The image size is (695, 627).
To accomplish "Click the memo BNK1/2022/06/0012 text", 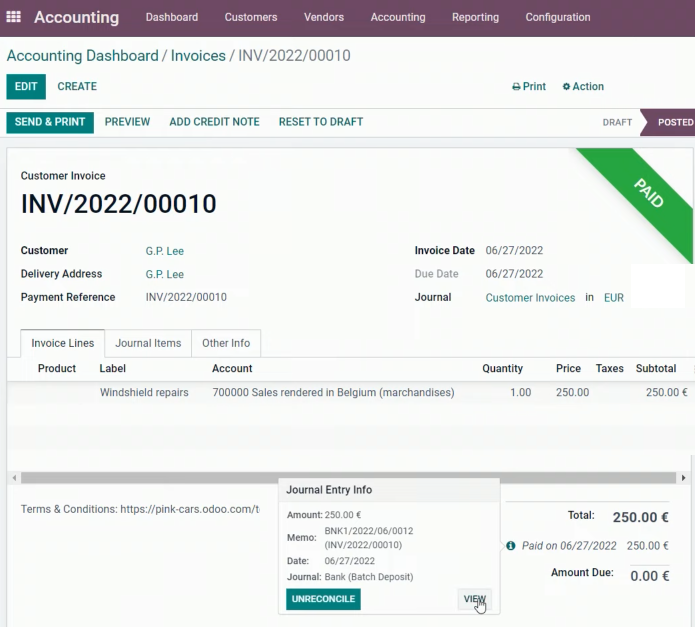I will (369, 531).
